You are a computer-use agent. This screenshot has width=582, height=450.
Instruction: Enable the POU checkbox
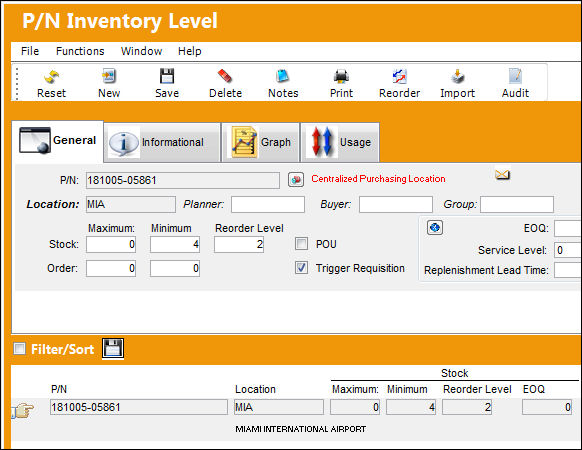[301, 244]
